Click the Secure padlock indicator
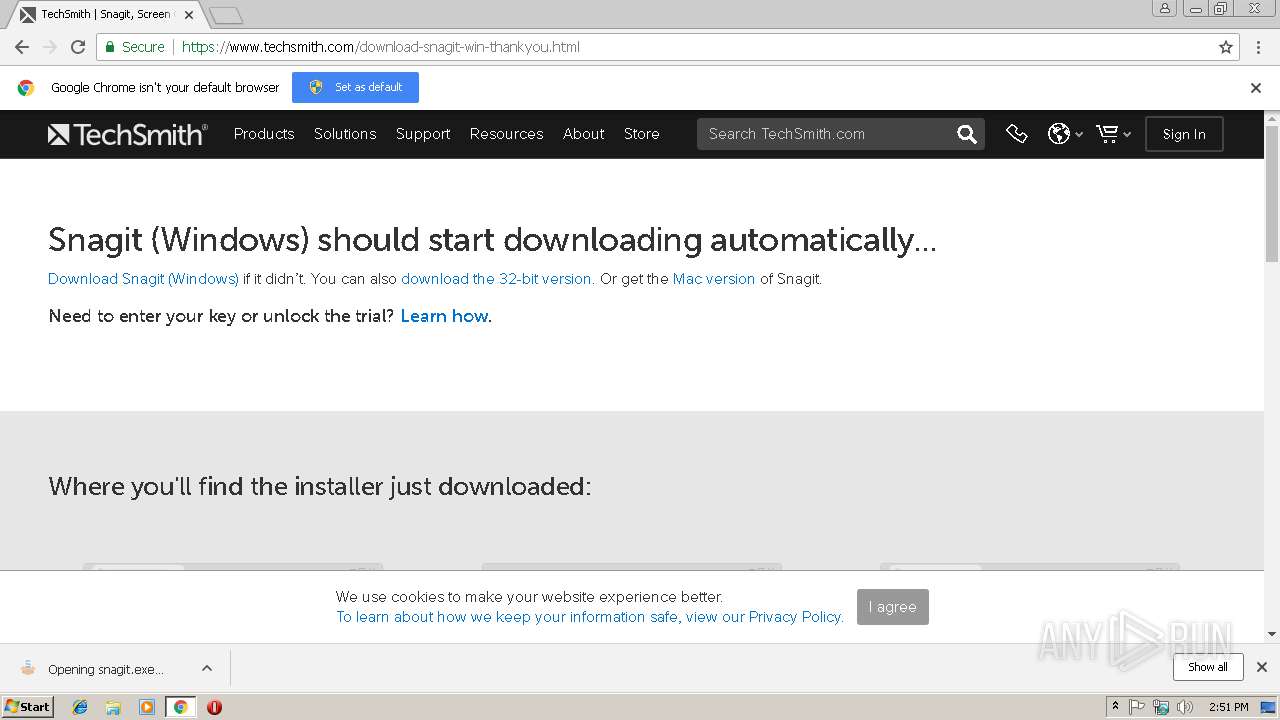The image size is (1280, 720). pos(135,47)
